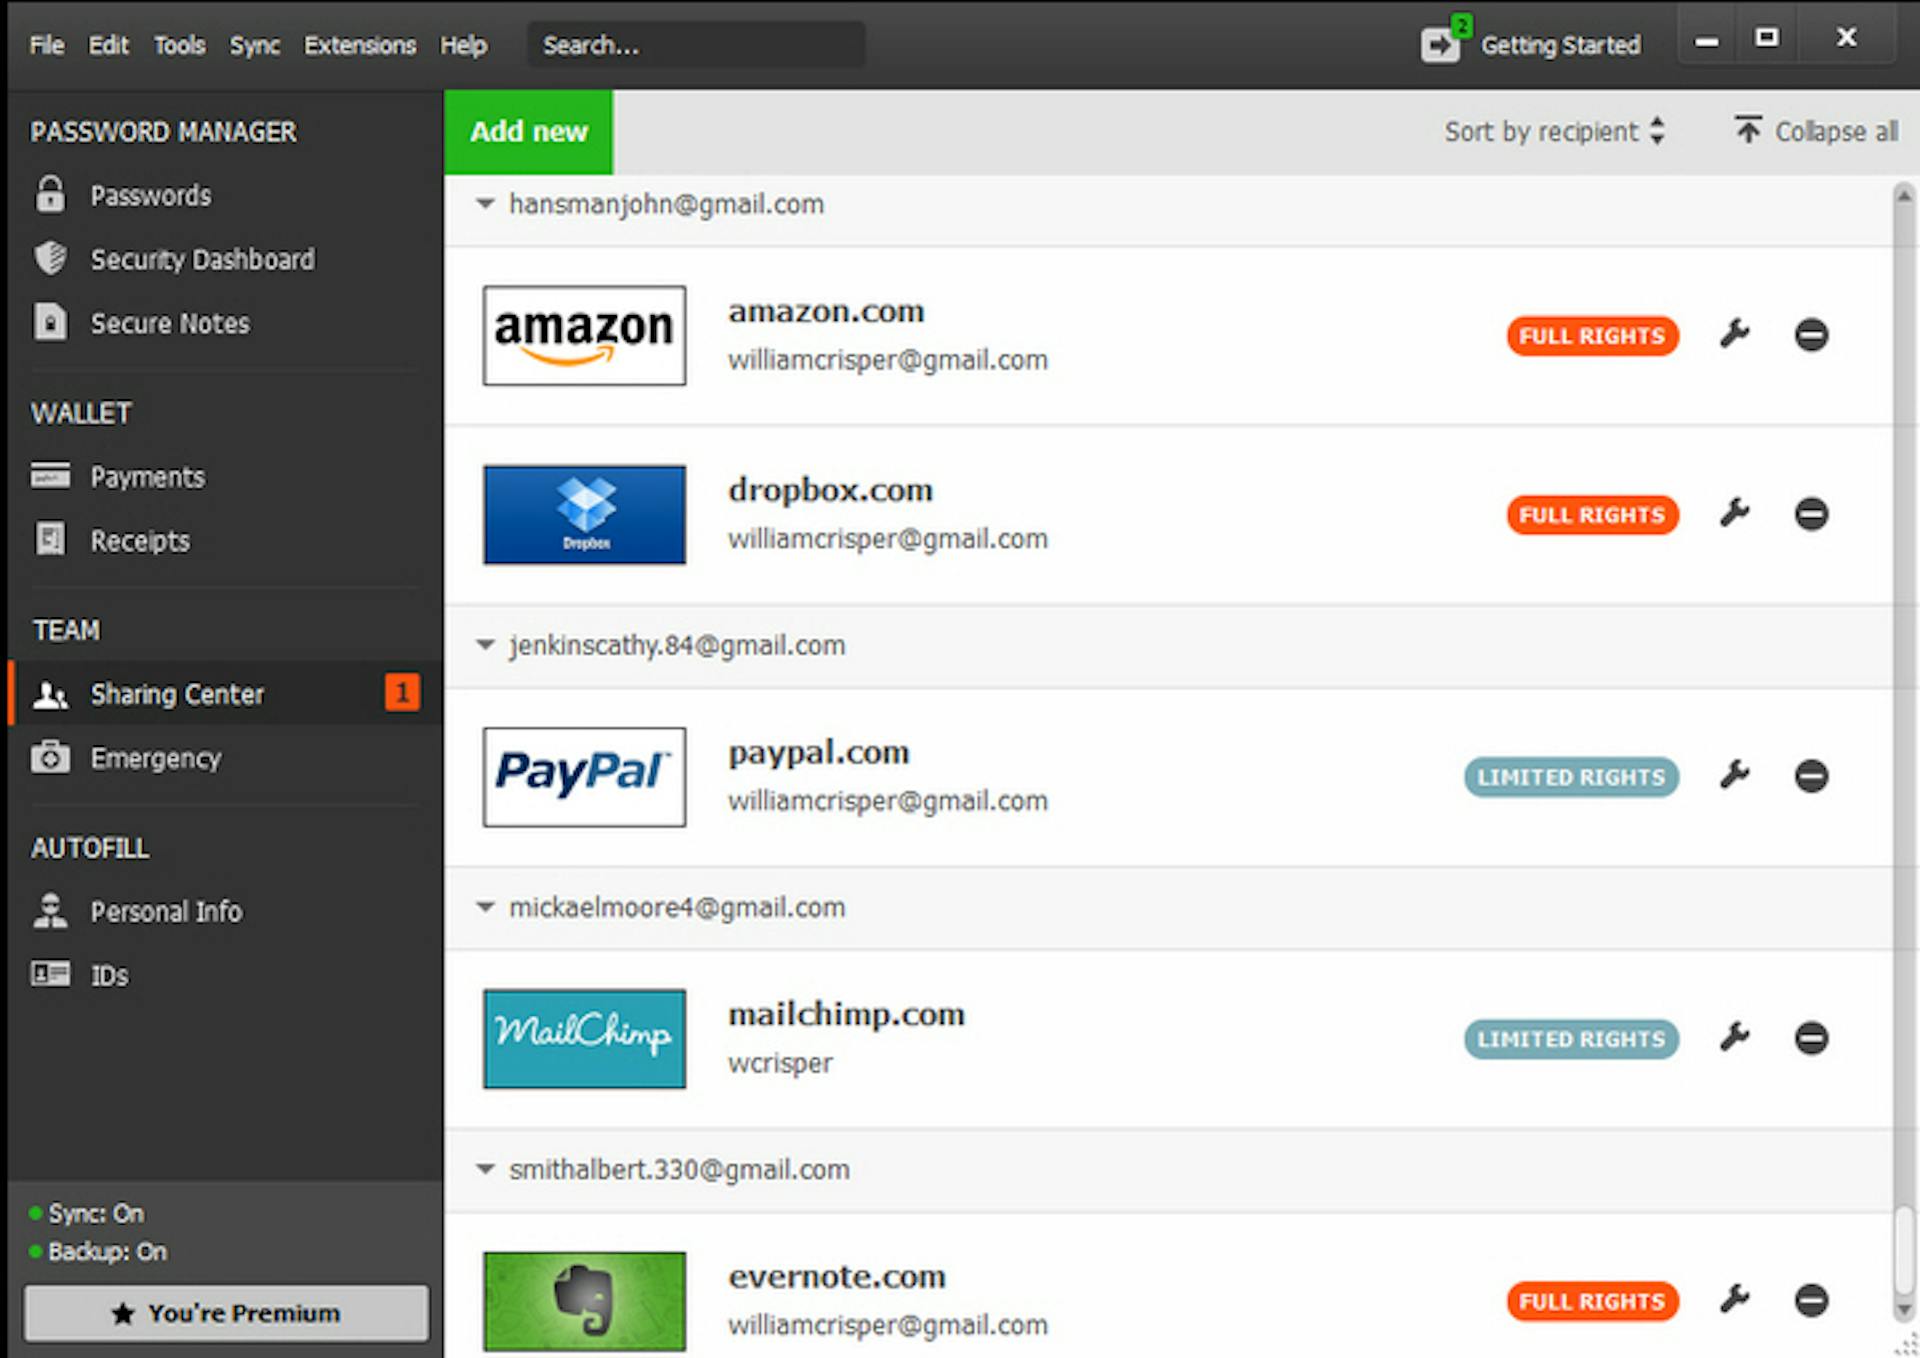Select the Evernote logo thumbnail

[x=584, y=1300]
